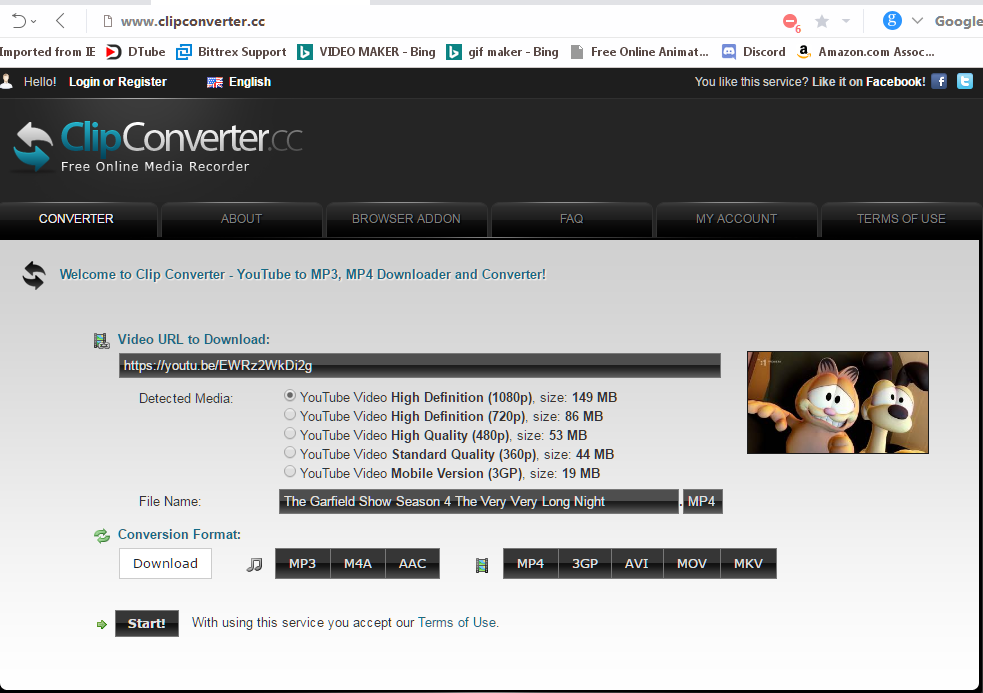The image size is (983, 693).
Task: Click the blue Google search engine icon
Action: pos(892,21)
